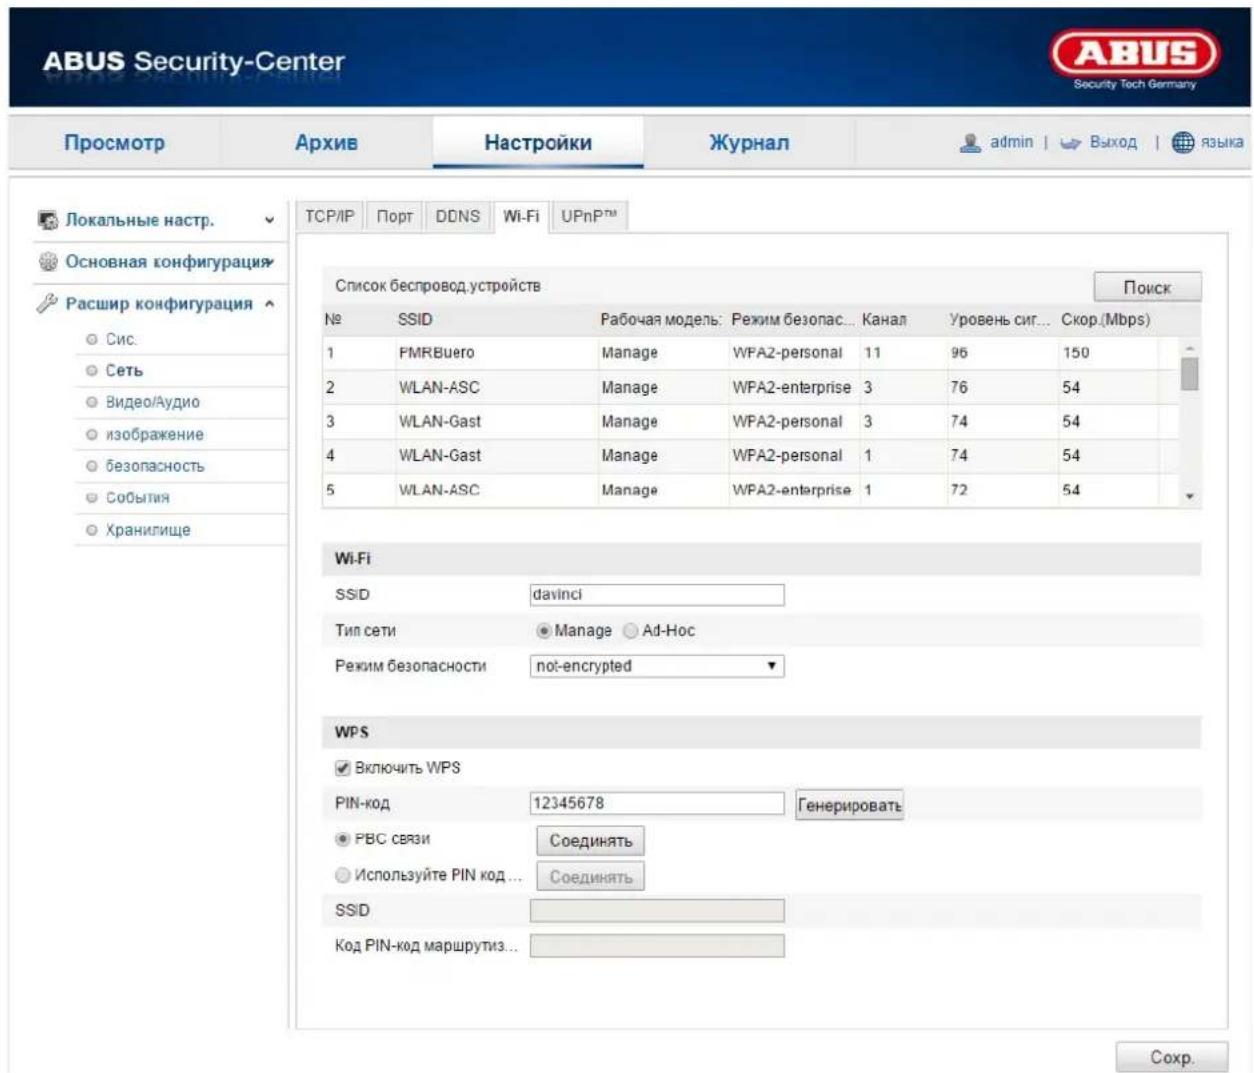This screenshot has height=1073, width=1254.
Task: Select Используйте PIN код radio button
Action: [x=343, y=875]
